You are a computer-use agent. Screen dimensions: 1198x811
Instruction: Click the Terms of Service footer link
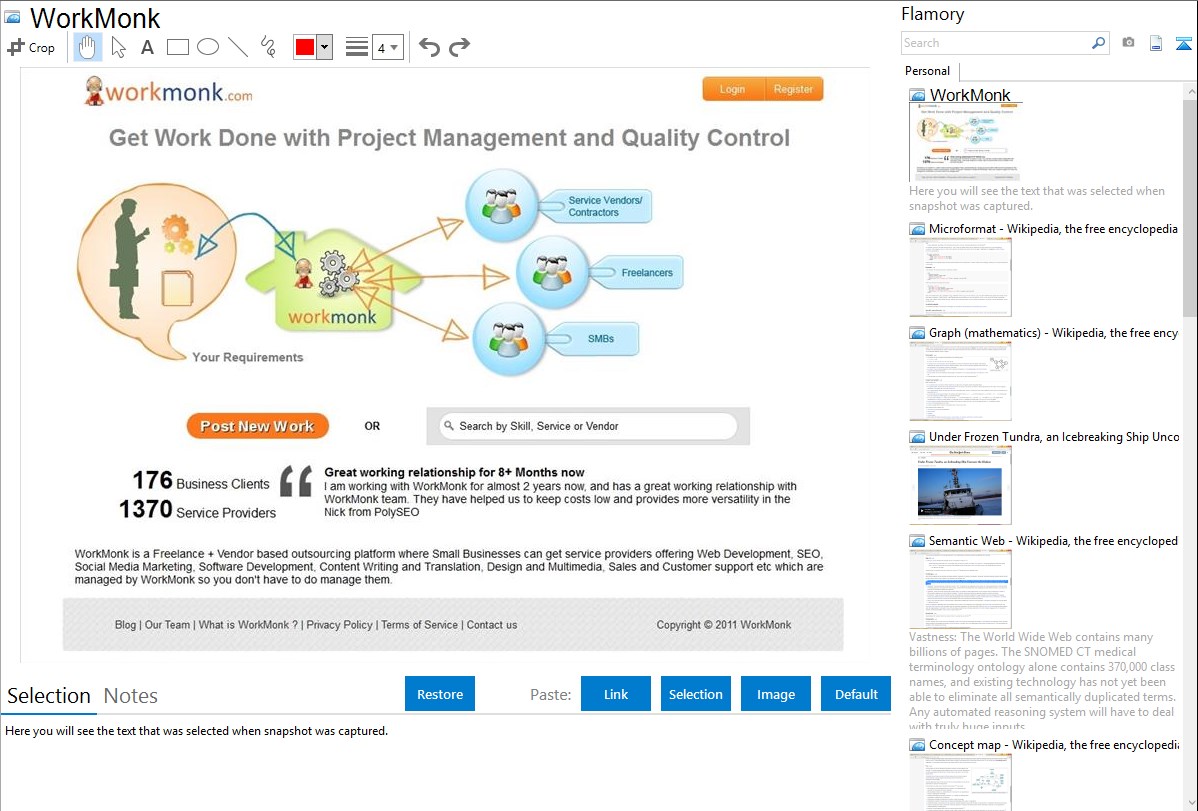point(419,624)
